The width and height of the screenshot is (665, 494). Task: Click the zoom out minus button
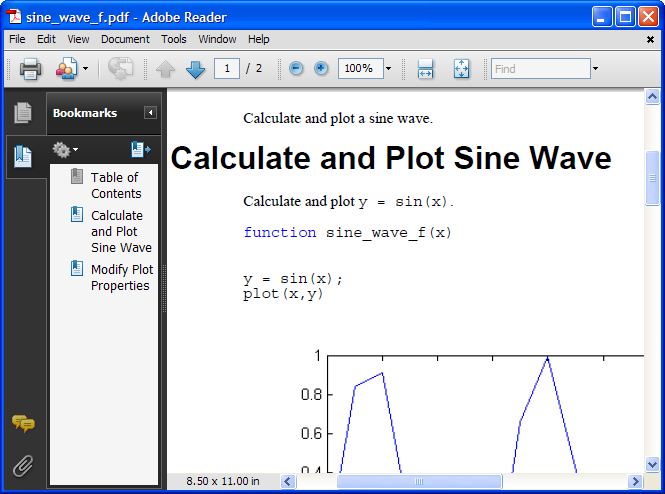pos(296,69)
